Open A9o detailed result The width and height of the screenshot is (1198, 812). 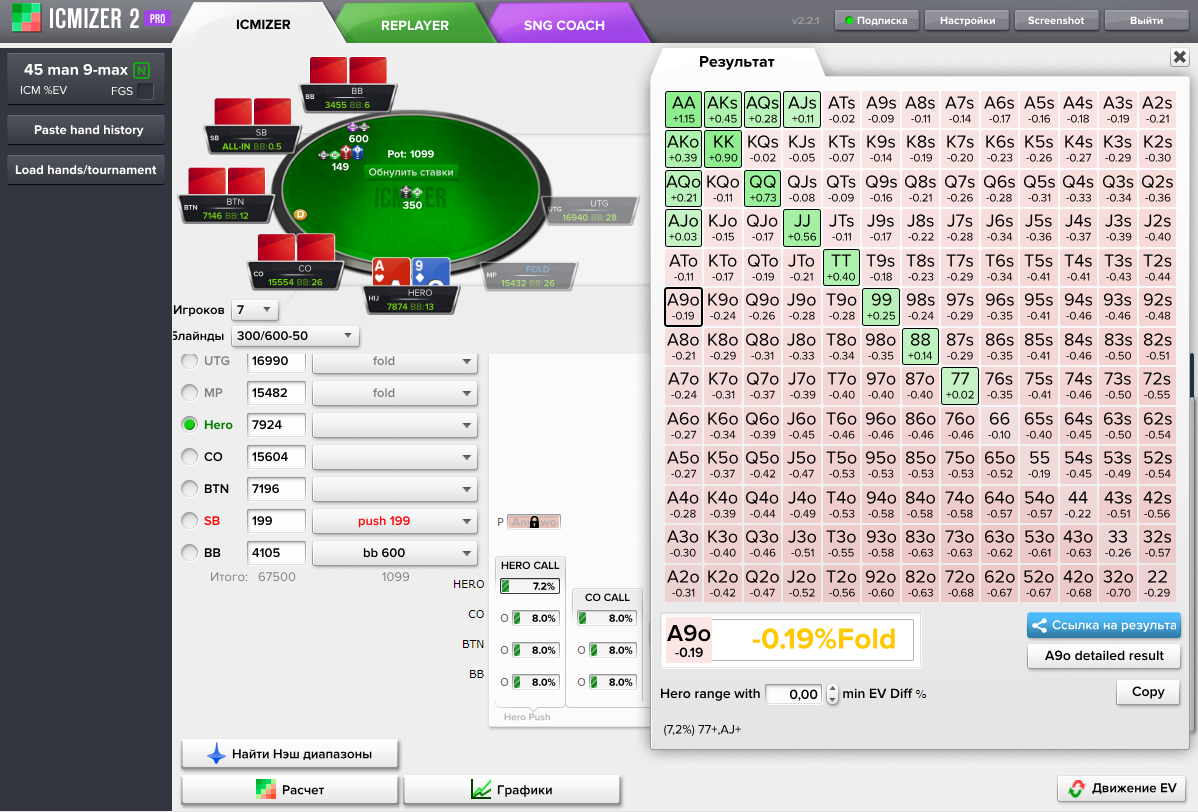click(1104, 655)
